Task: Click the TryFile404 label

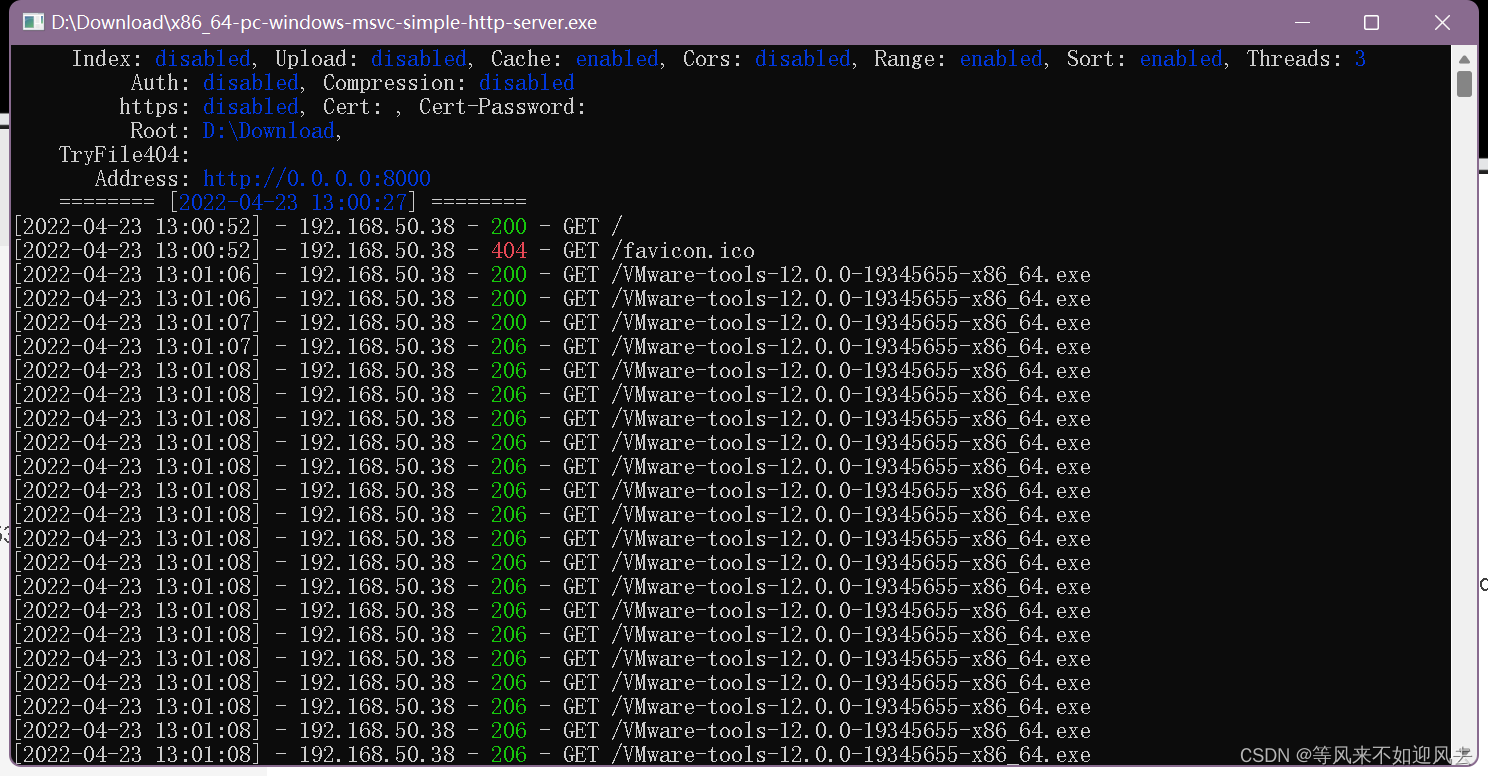Action: 125,155
